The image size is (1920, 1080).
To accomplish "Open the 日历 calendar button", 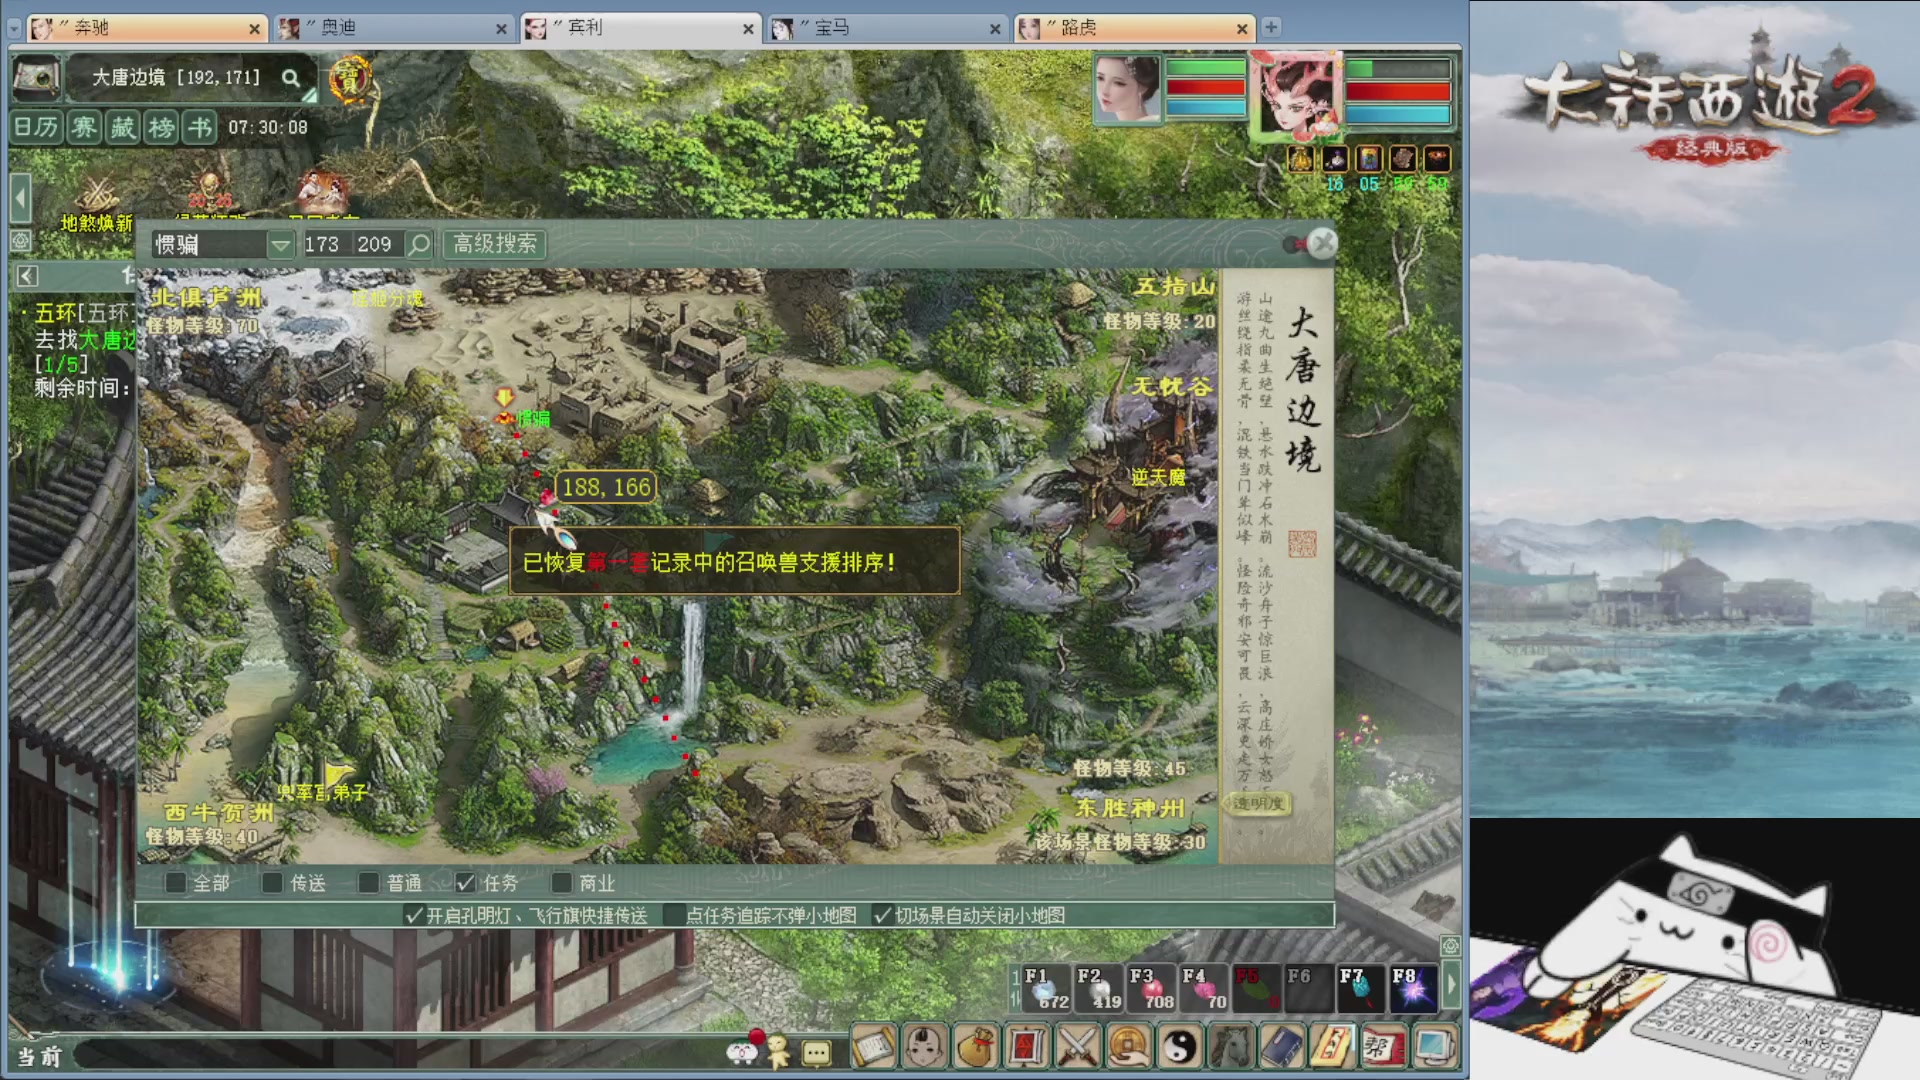I will pos(36,127).
